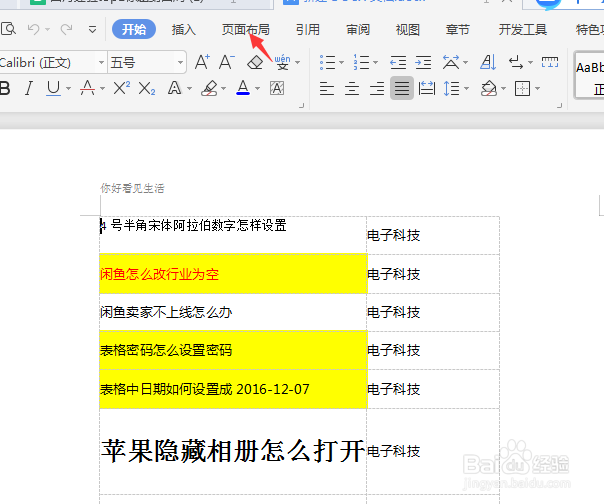The image size is (604, 504).
Task: Open the 页面布局 tab
Action: [245, 29]
